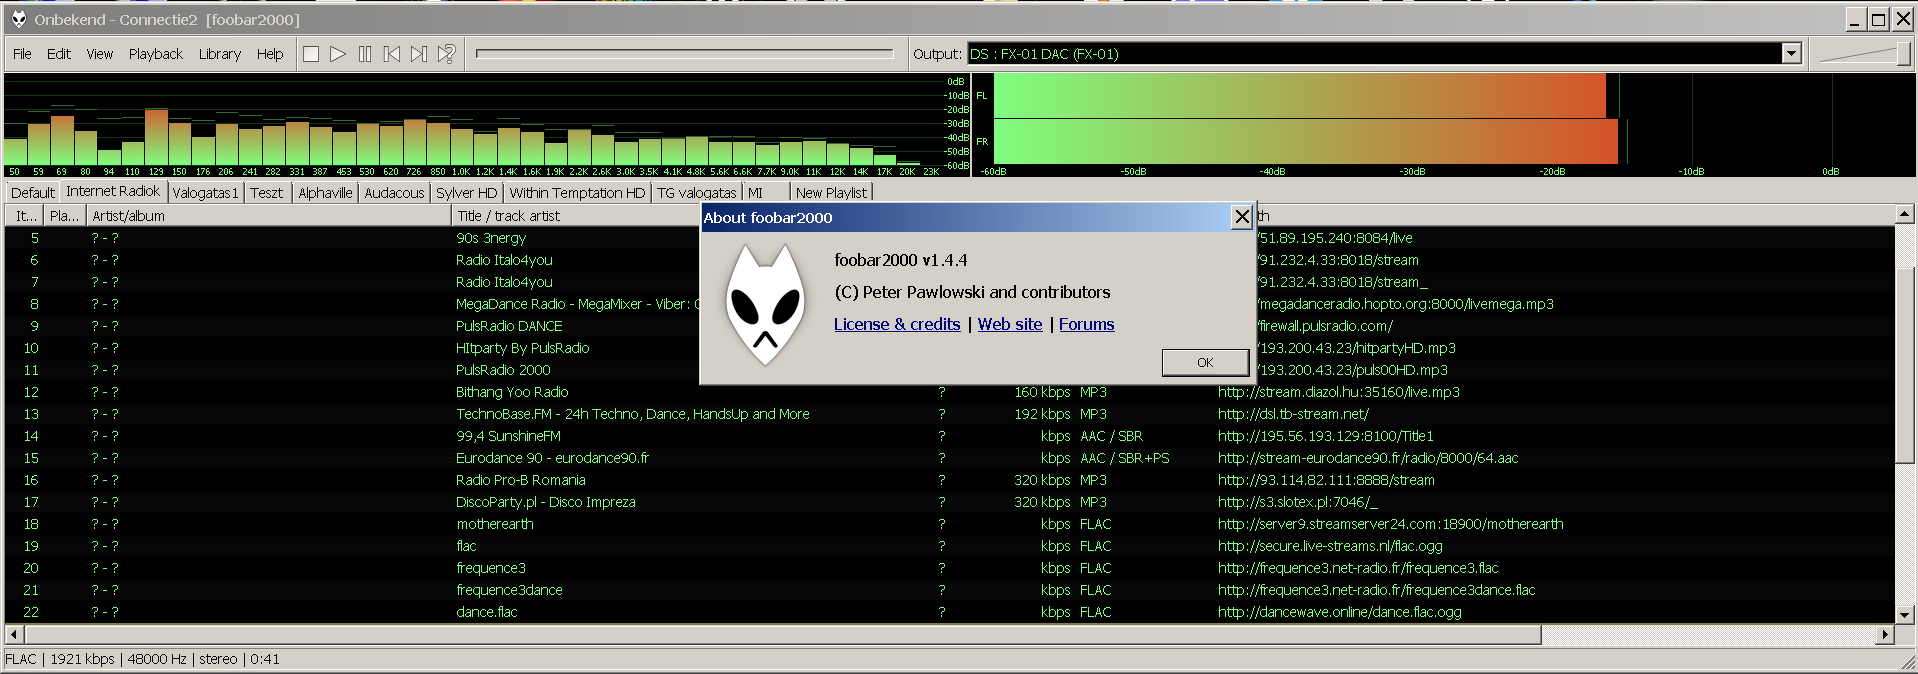The image size is (1918, 674).
Task: Go to the previous track
Action: point(392,54)
